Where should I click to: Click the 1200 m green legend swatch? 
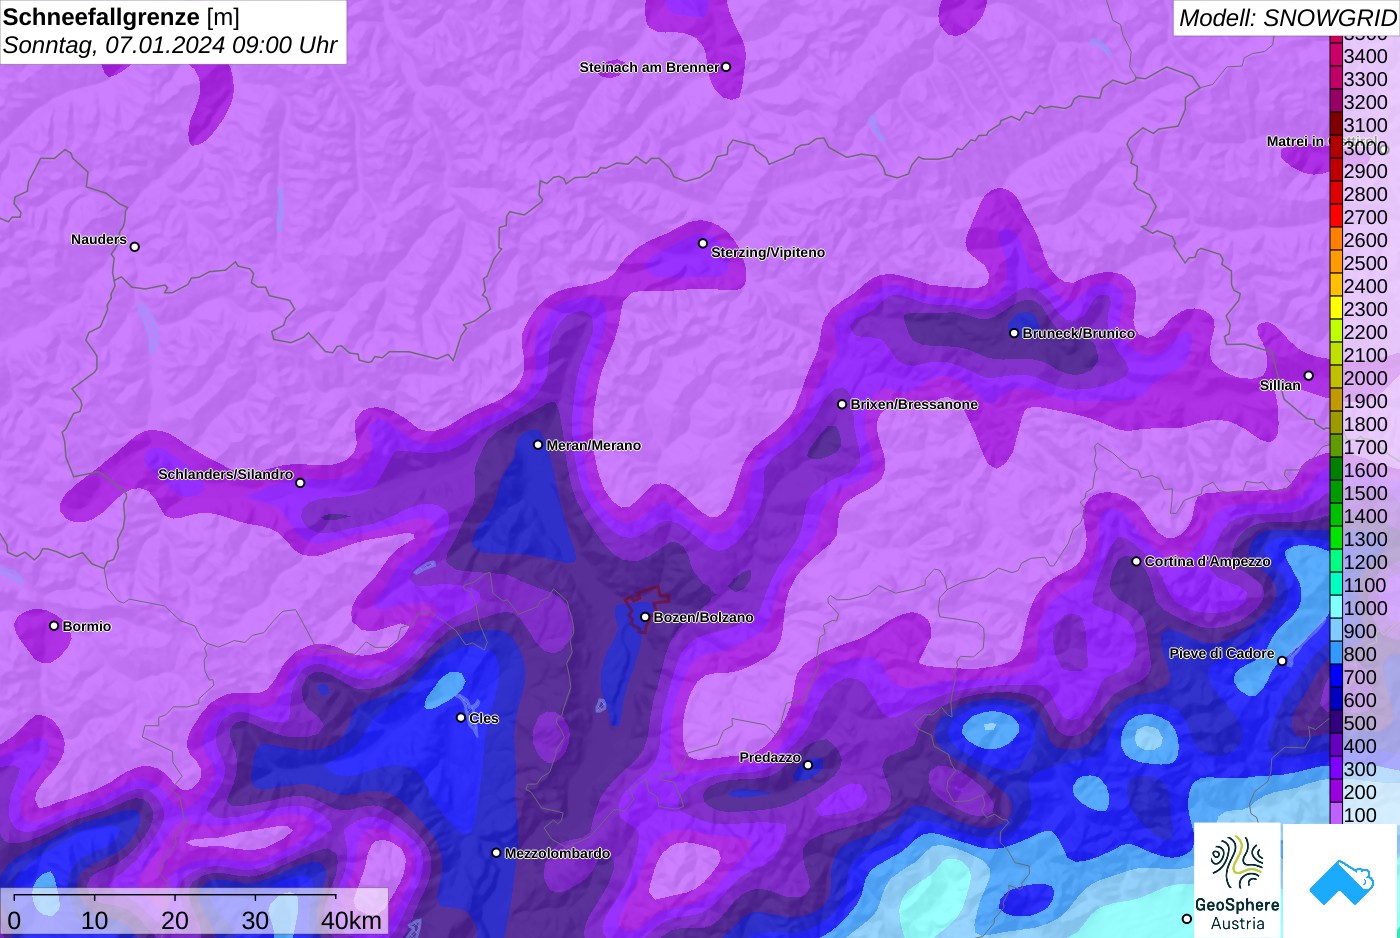1335,562
